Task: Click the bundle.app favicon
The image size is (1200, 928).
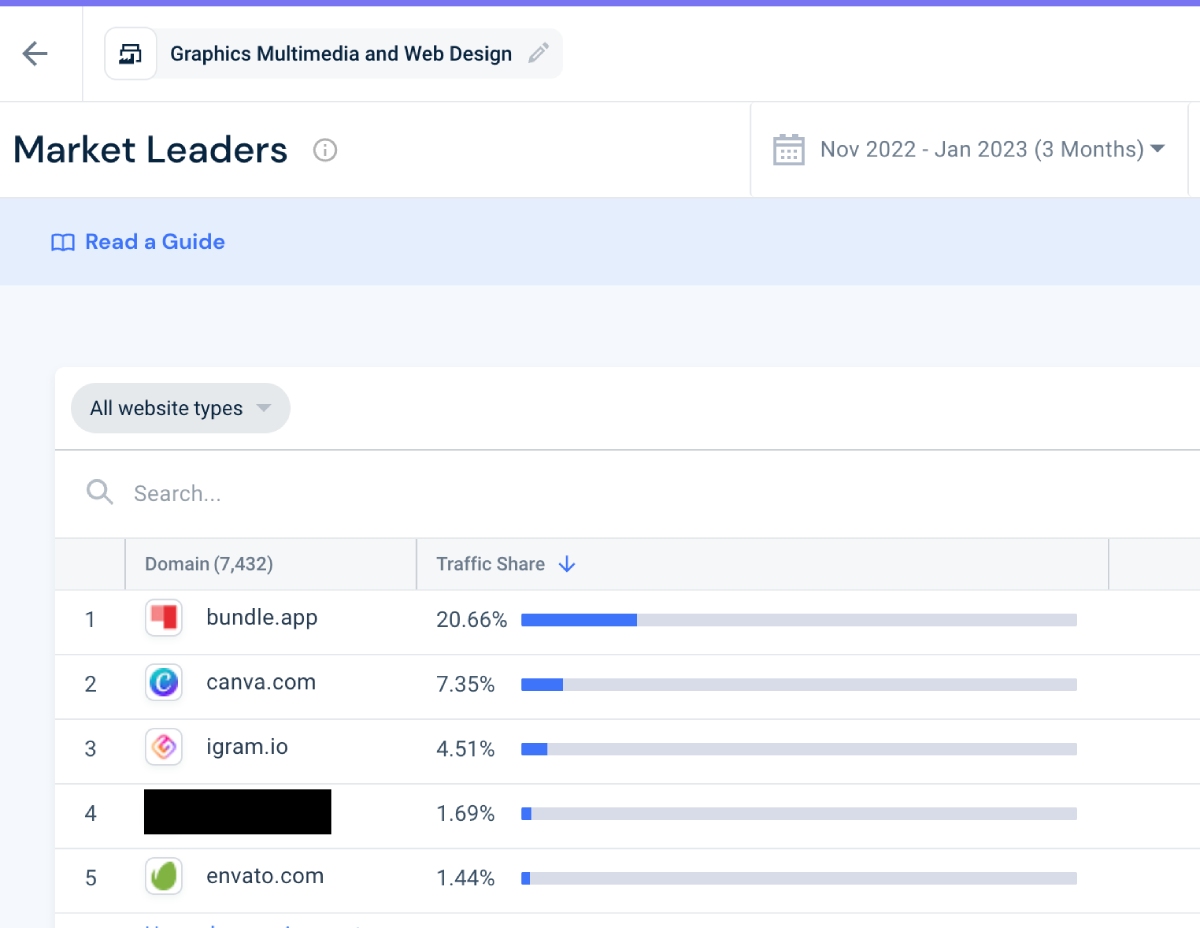Action: tap(163, 619)
